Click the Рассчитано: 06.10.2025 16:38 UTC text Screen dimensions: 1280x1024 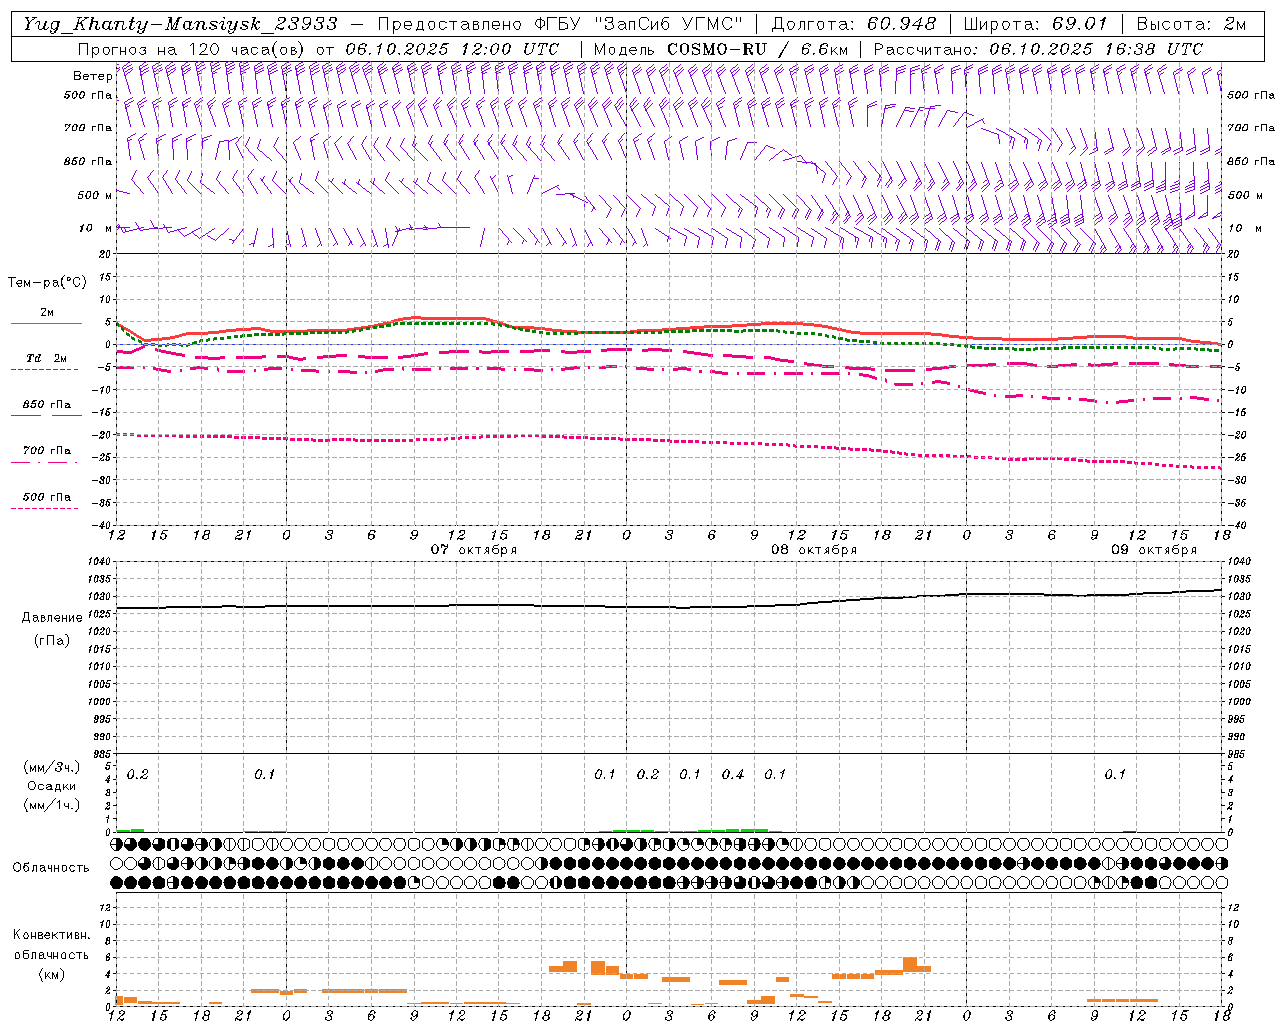[1038, 48]
